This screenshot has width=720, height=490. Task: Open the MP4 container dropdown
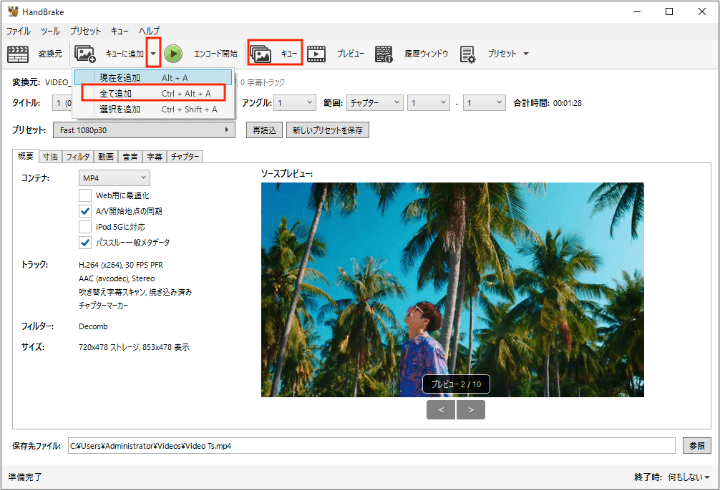click(114, 177)
